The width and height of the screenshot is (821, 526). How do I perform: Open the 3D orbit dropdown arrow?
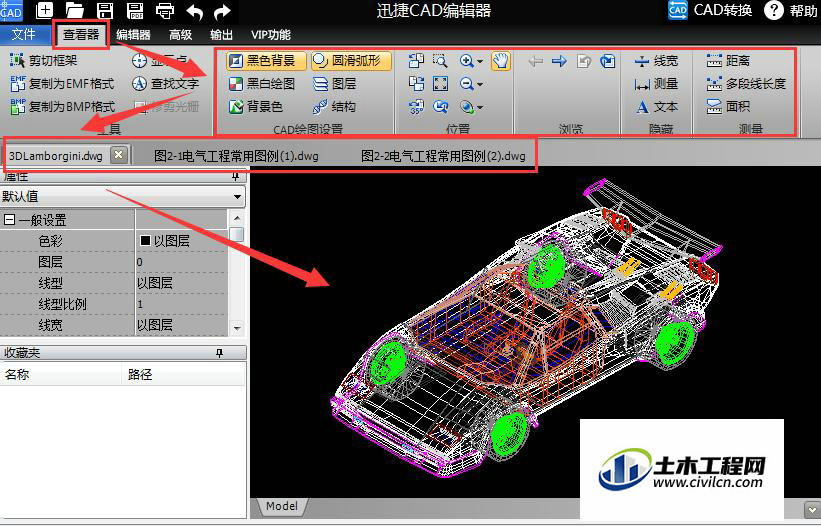pyautogui.click(x=480, y=108)
